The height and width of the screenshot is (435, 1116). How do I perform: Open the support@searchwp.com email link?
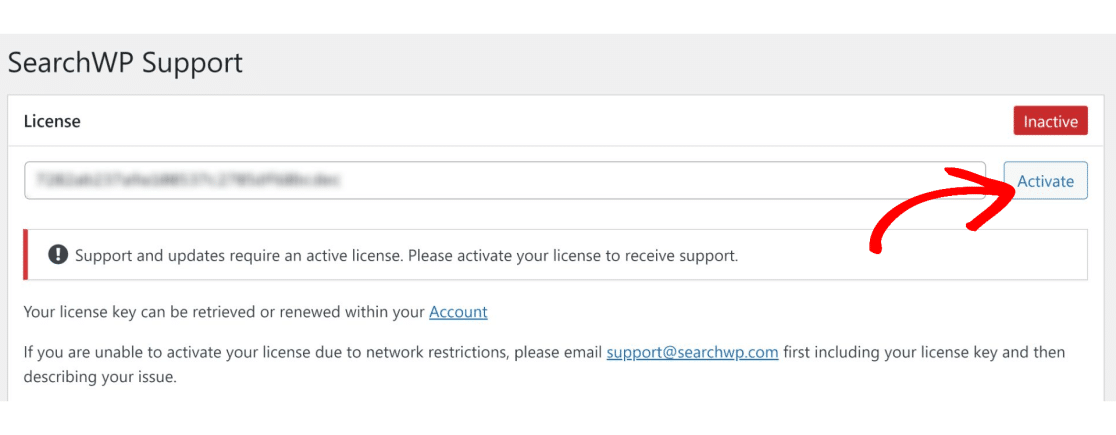tap(692, 352)
